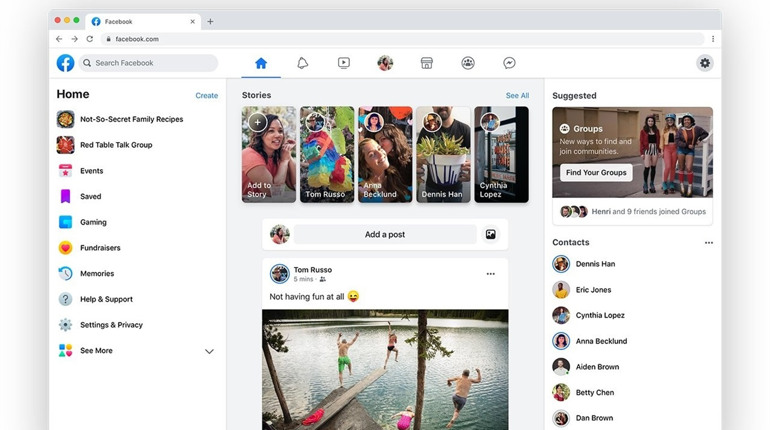
Task: Open Tom Russo's post options menu
Action: 490,274
